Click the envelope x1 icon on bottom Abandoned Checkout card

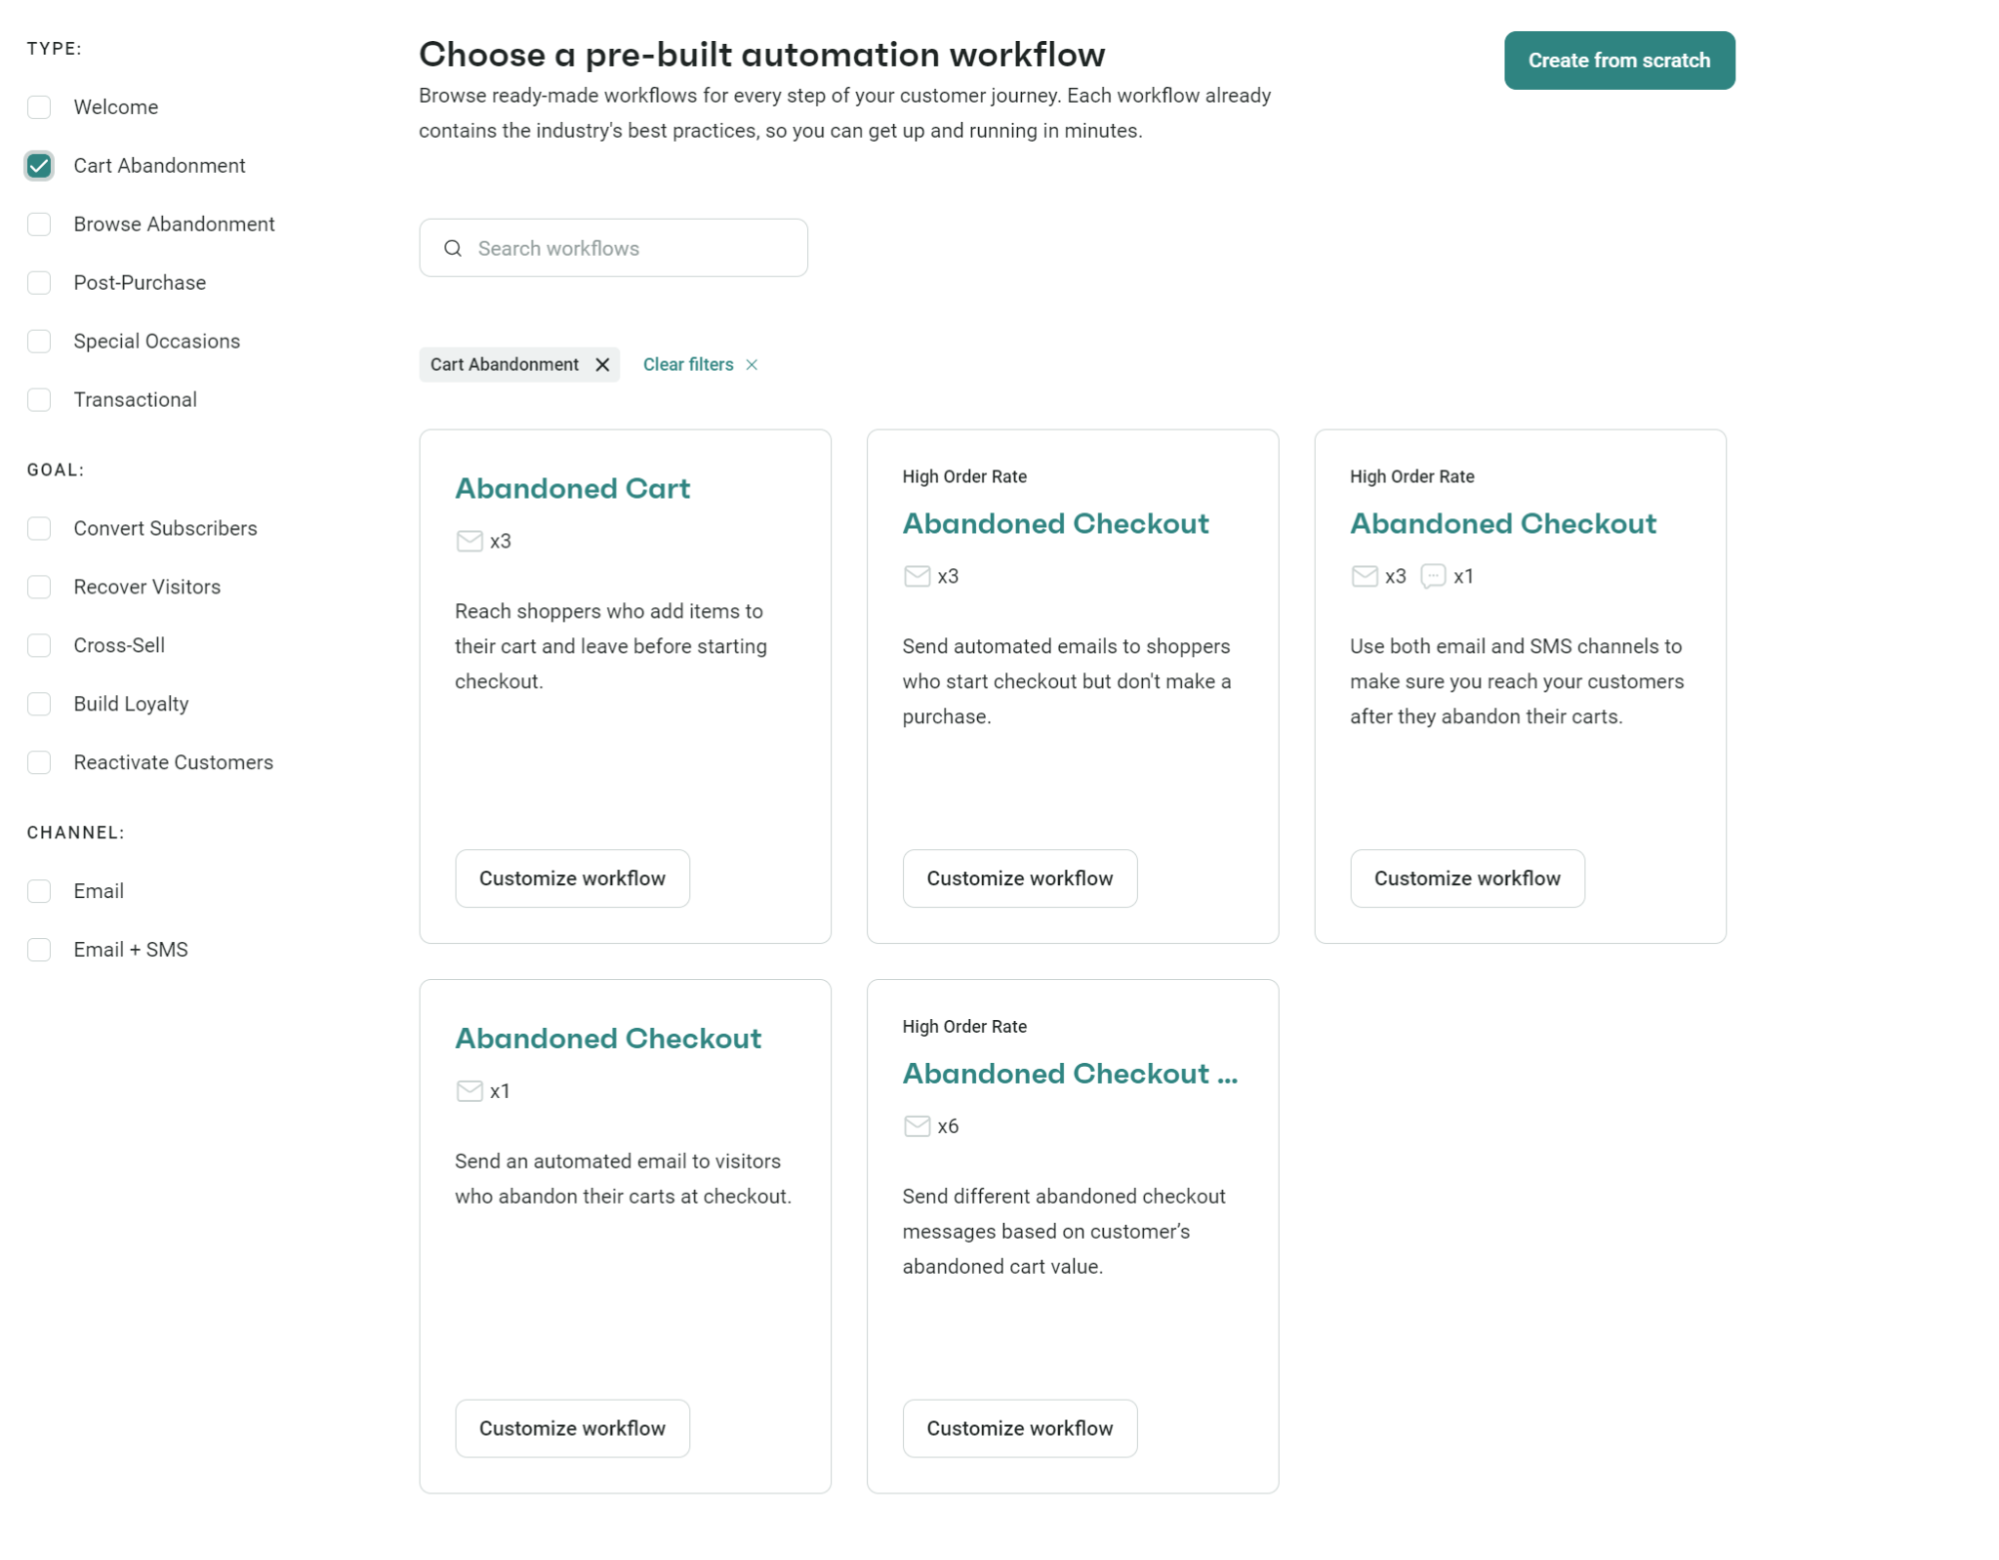click(x=469, y=1090)
